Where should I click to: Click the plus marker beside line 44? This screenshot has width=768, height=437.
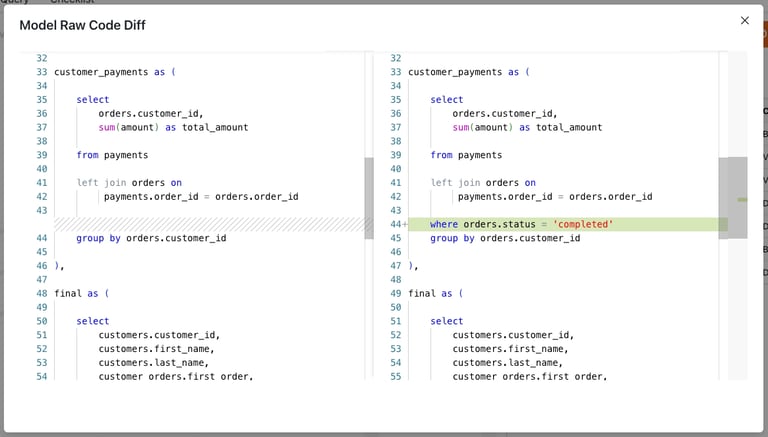coord(405,224)
